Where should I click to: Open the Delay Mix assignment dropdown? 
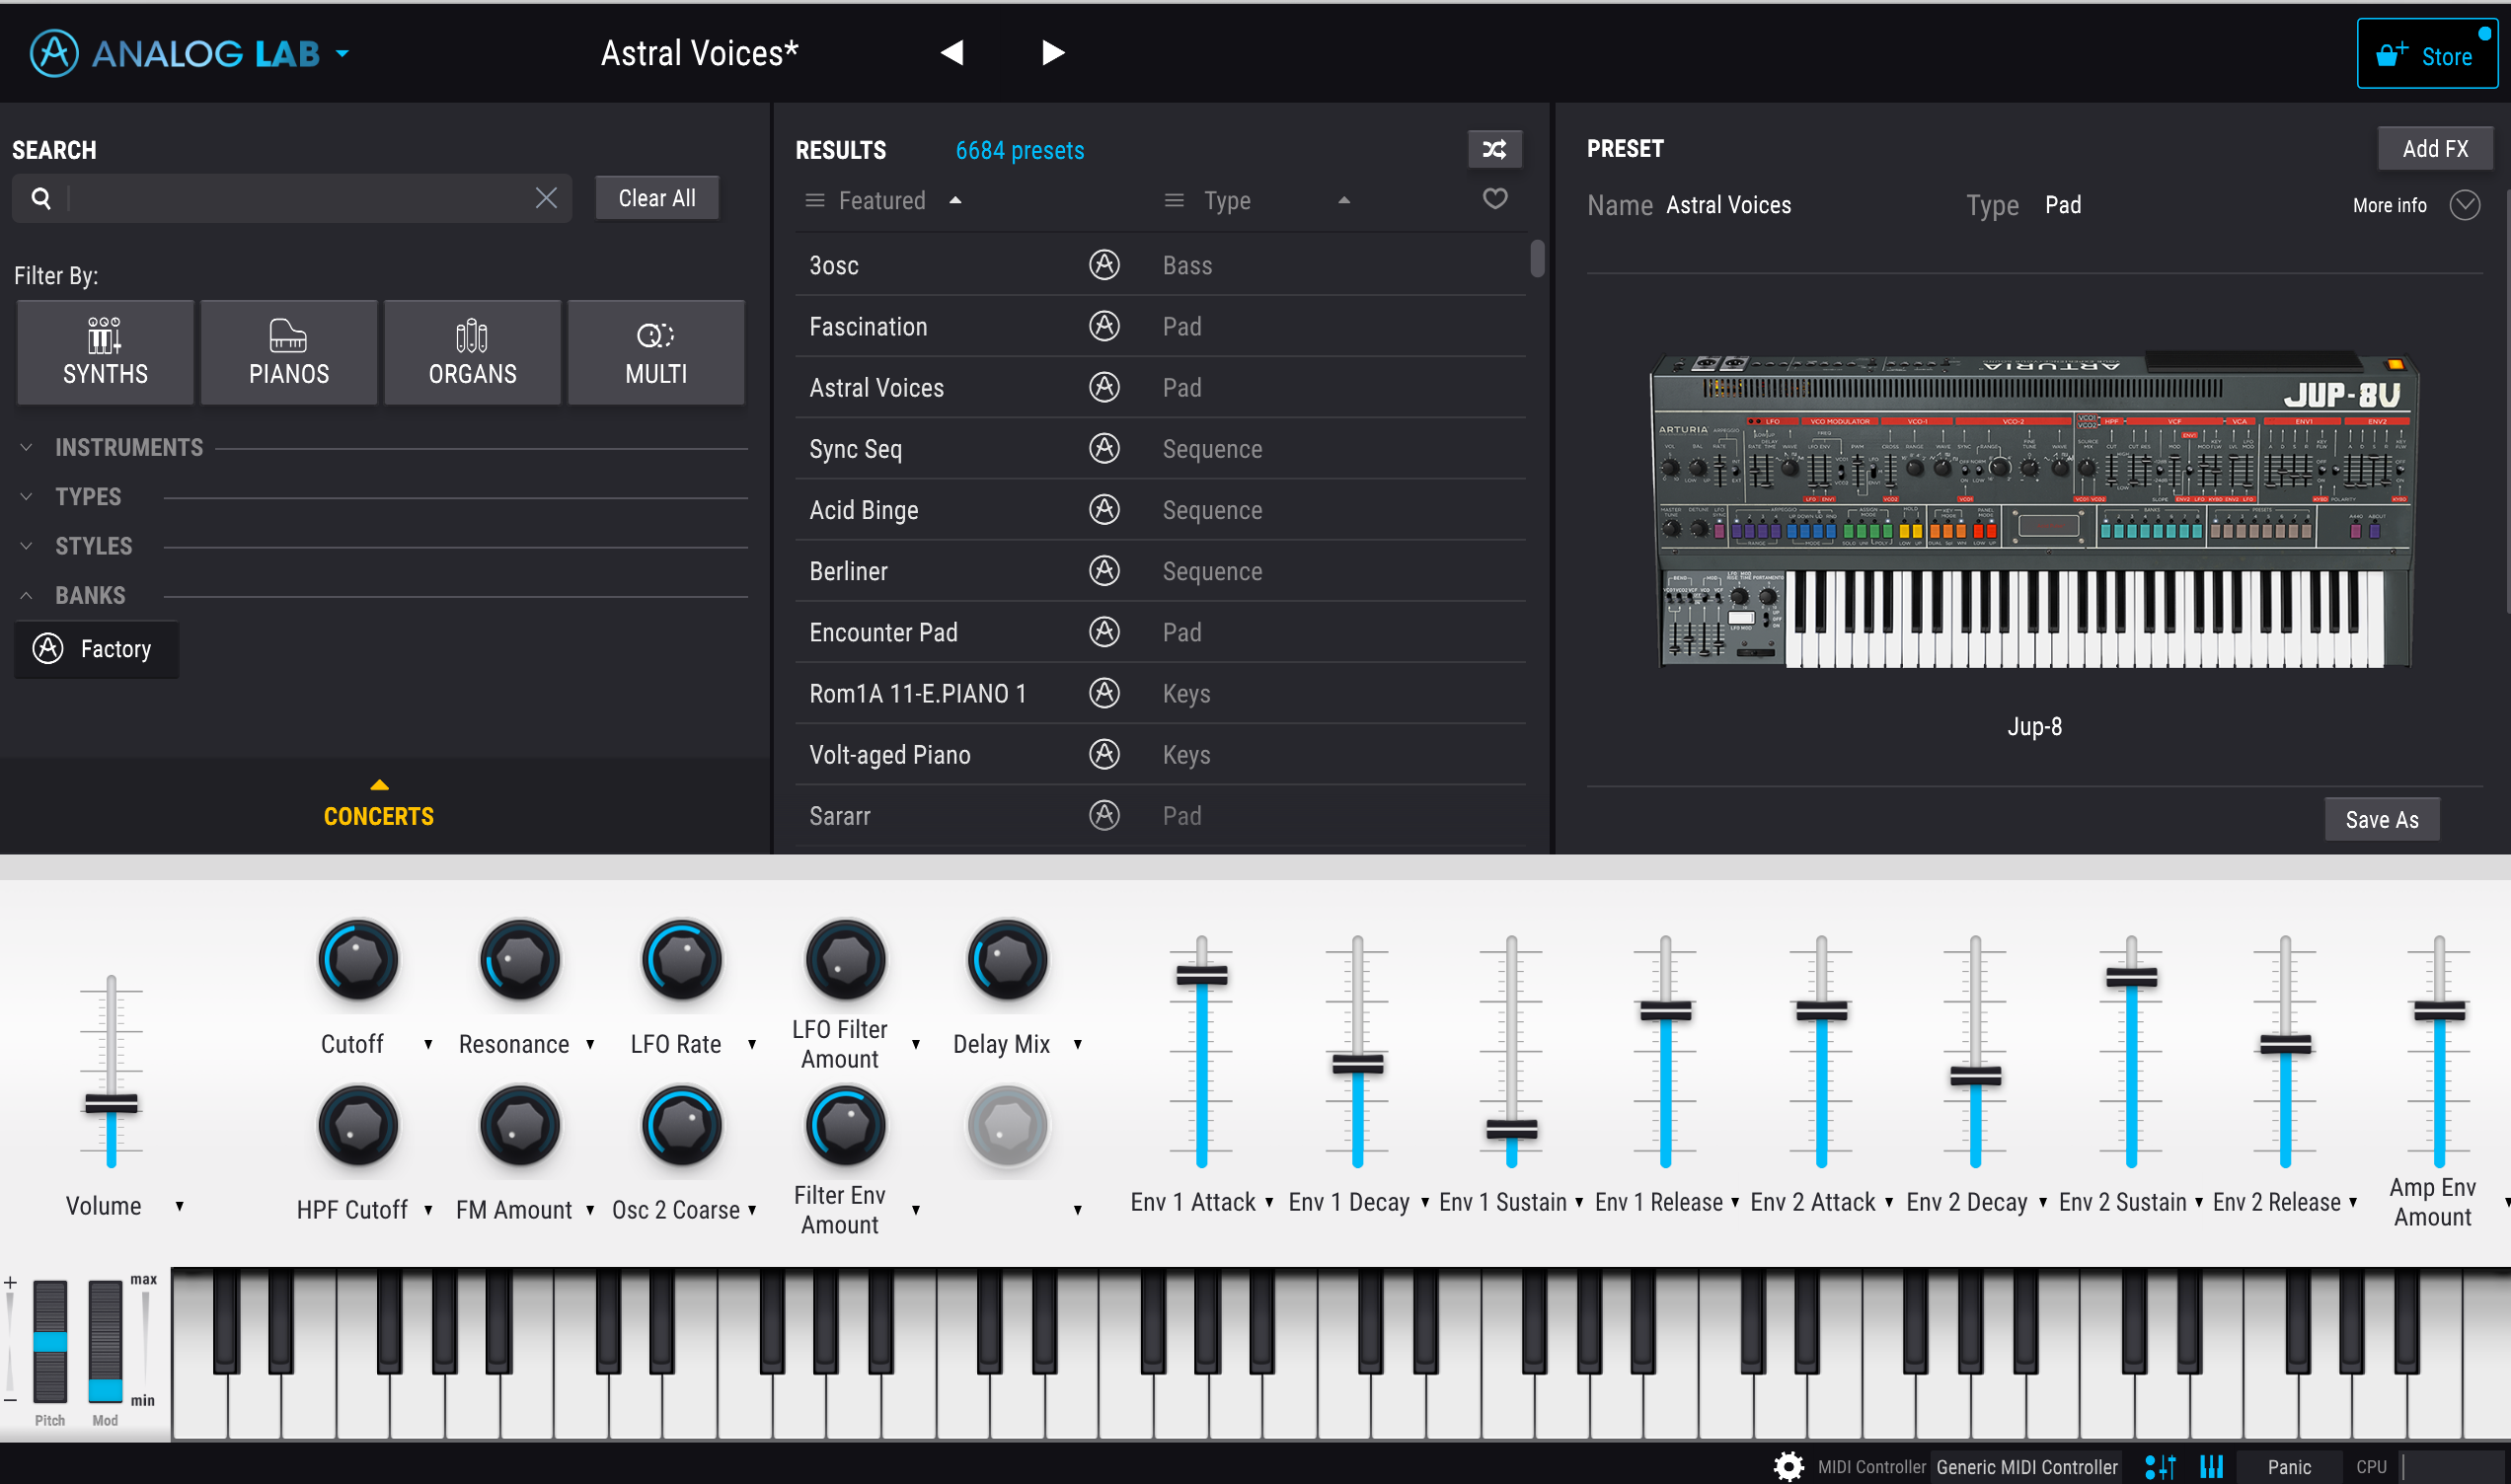1077,1044
